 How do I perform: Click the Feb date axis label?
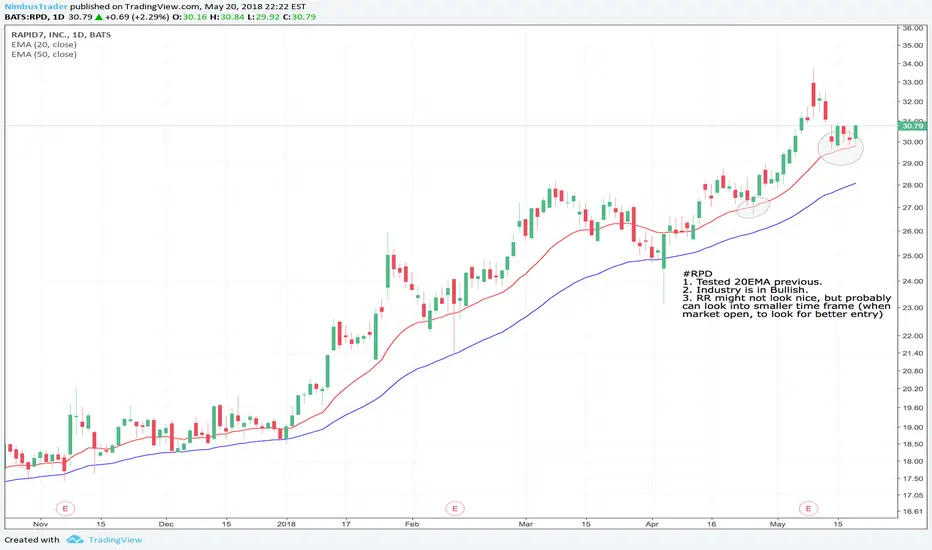(x=412, y=524)
